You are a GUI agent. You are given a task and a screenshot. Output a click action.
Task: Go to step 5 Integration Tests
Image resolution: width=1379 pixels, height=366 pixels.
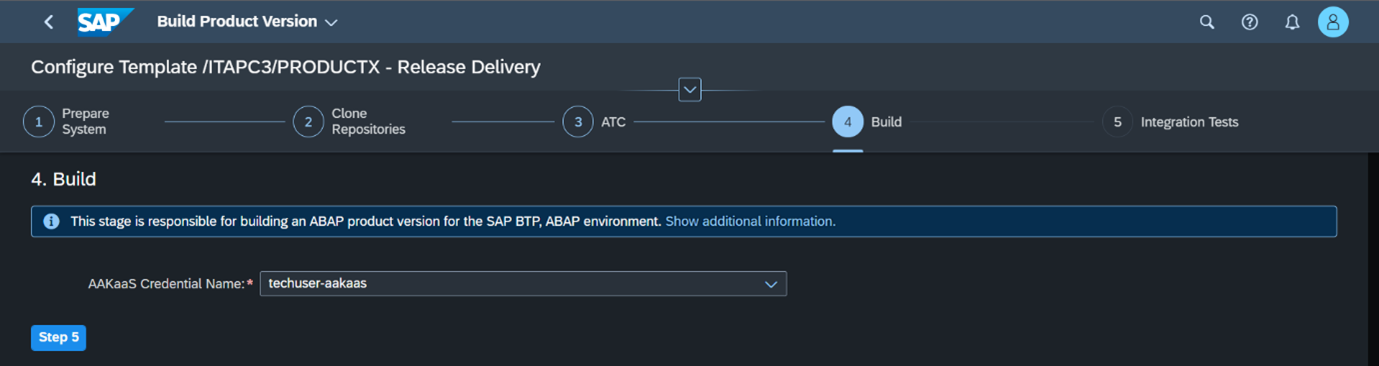pos(1170,122)
